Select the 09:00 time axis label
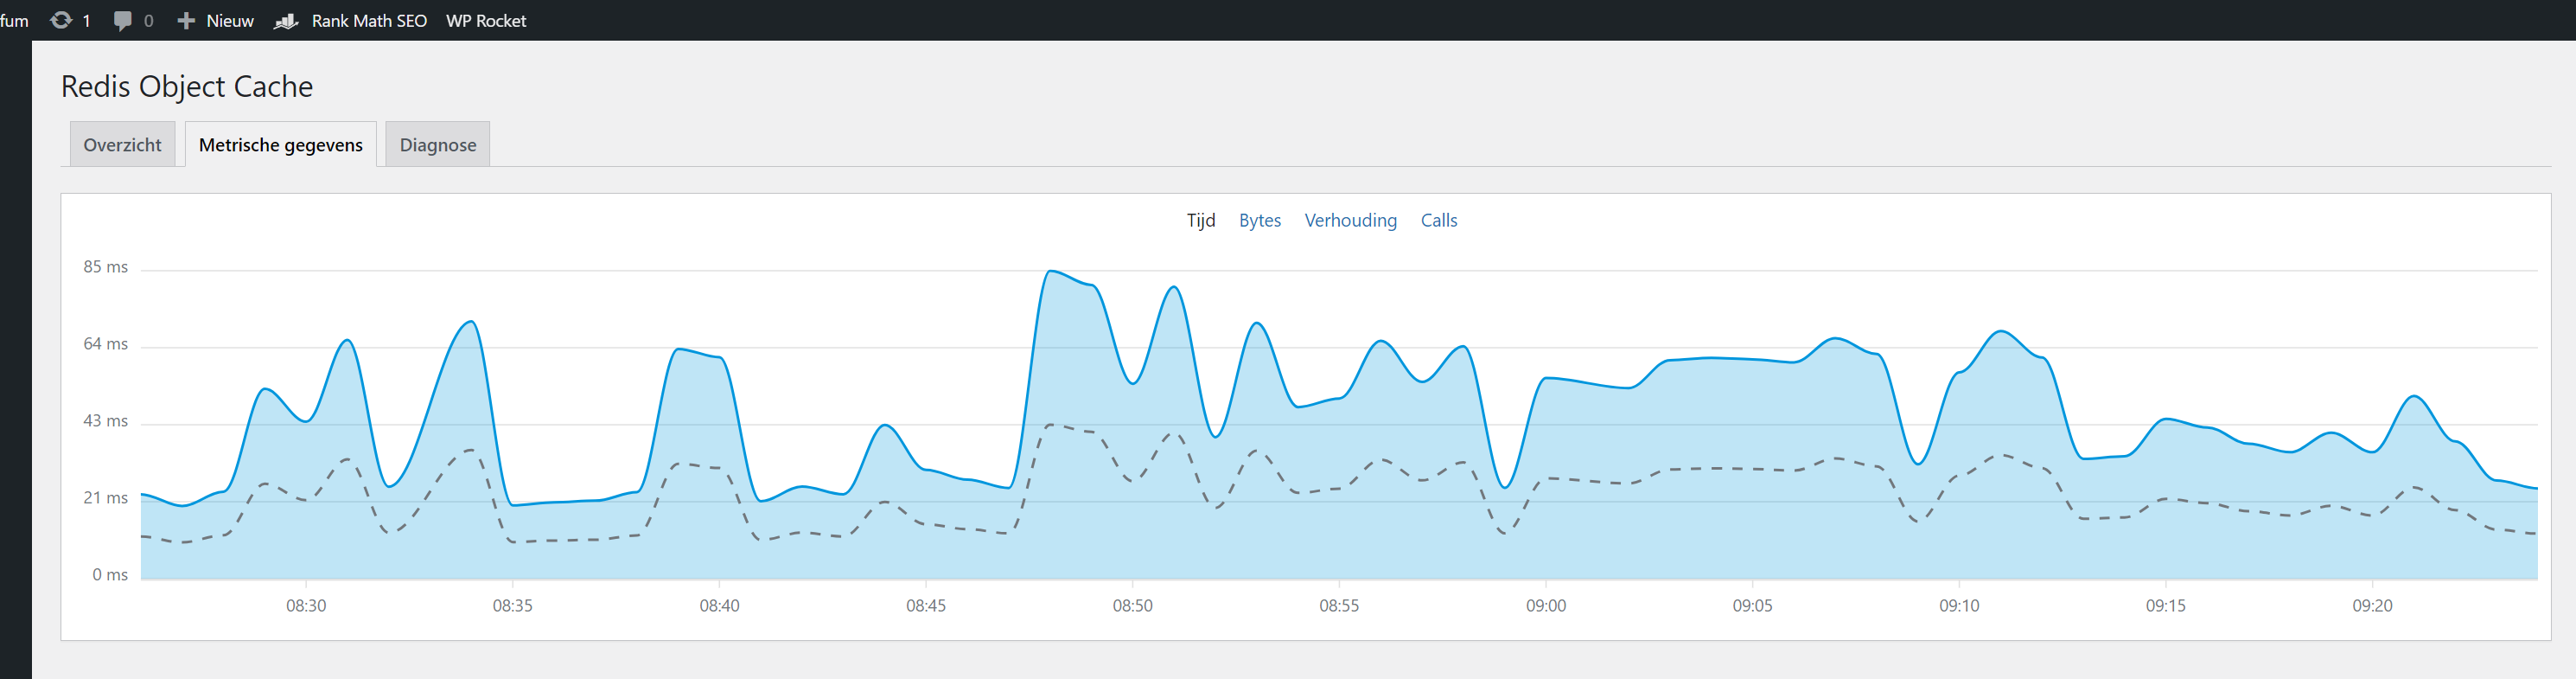The image size is (2576, 679). click(x=1546, y=606)
